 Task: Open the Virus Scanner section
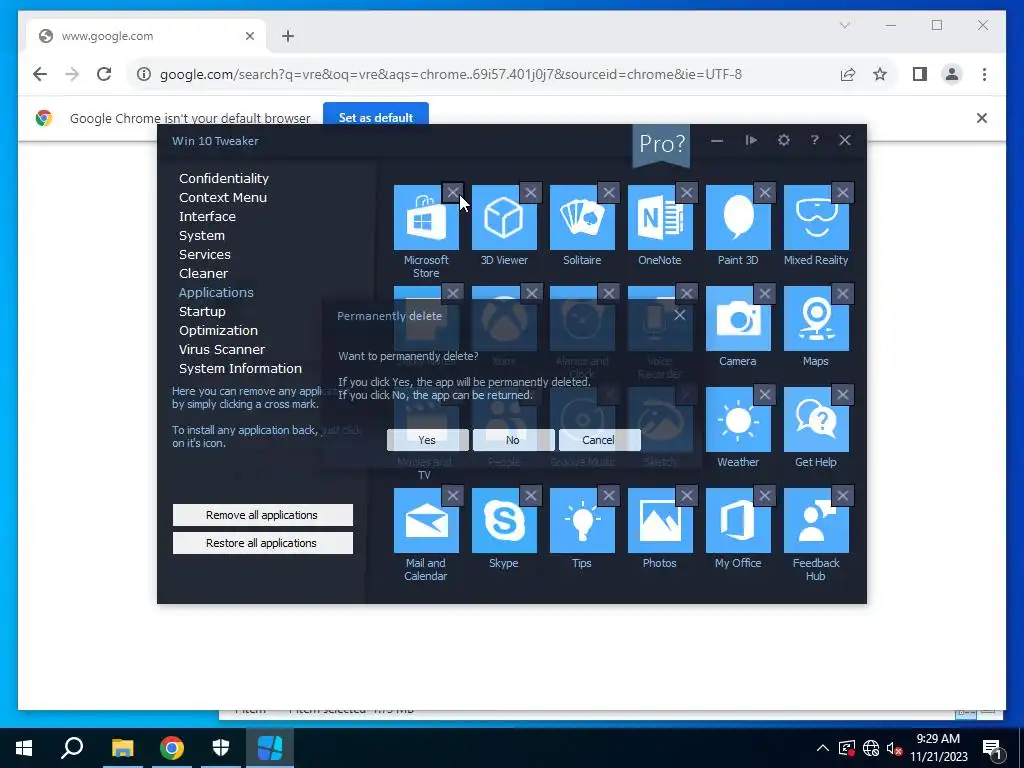coord(222,349)
